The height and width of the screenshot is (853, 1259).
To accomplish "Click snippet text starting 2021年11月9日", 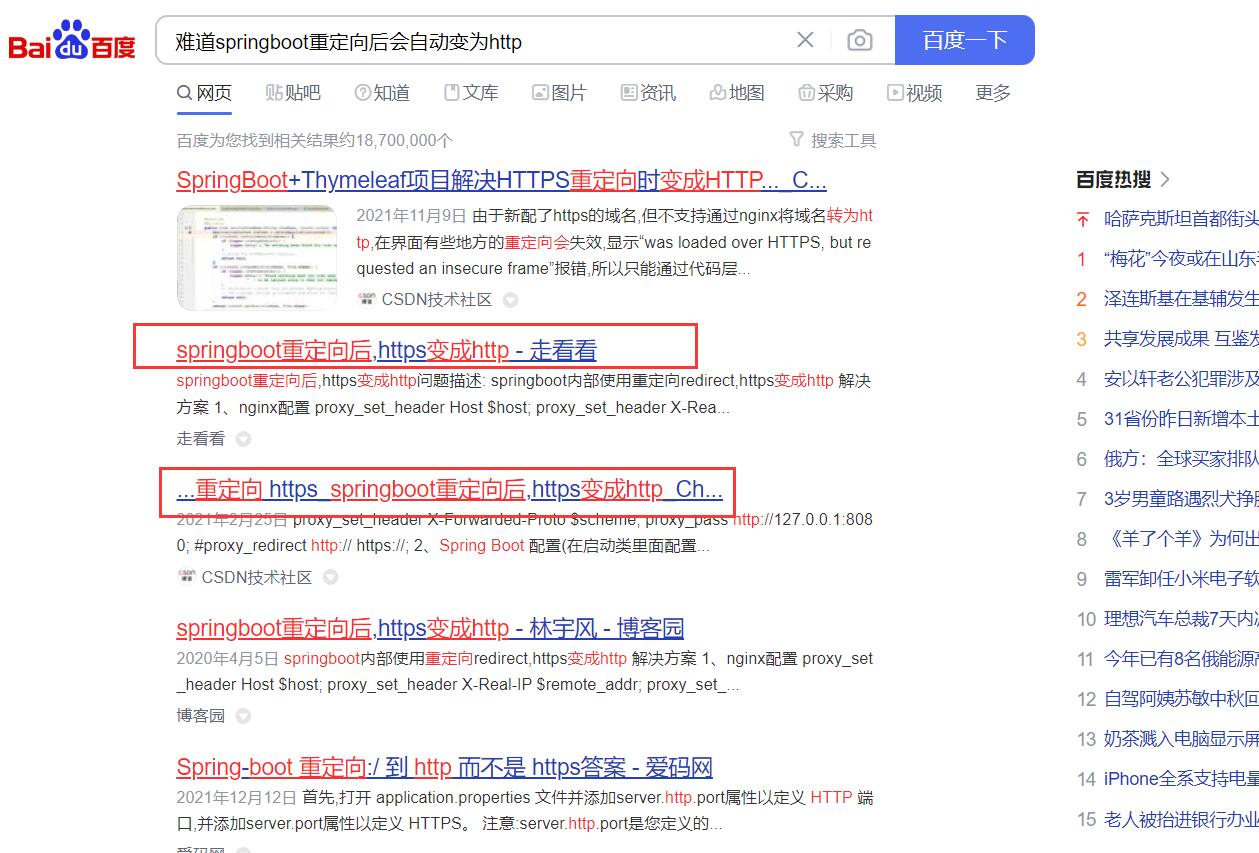I will pos(614,242).
